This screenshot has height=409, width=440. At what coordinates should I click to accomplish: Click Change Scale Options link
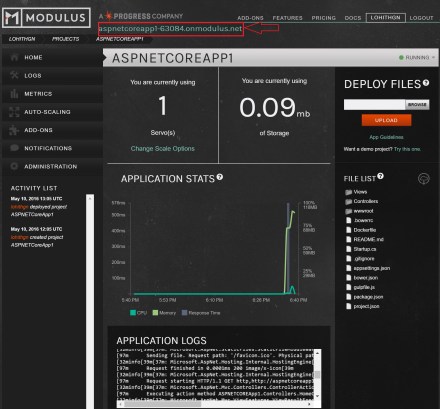tap(163, 149)
